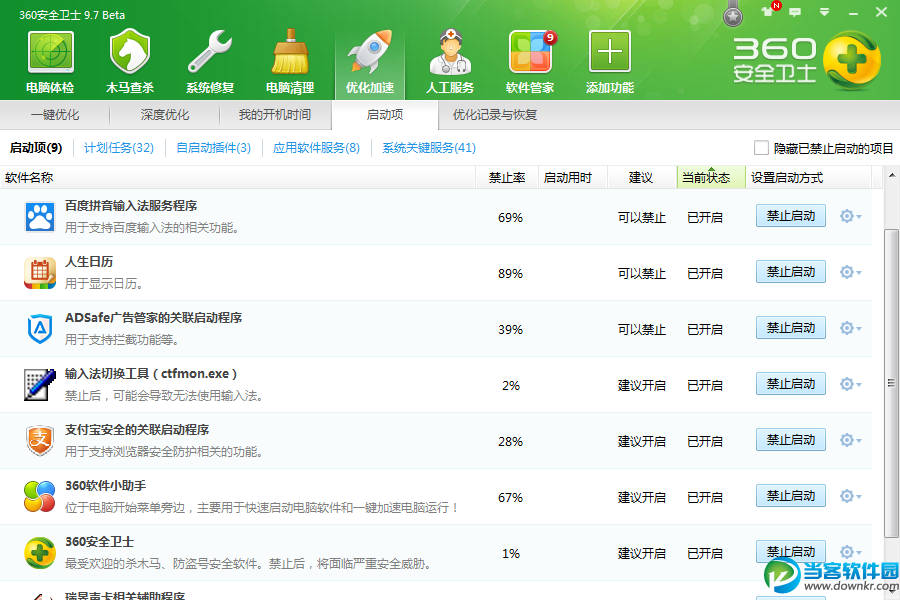Click the medal badge in title bar

tap(732, 15)
